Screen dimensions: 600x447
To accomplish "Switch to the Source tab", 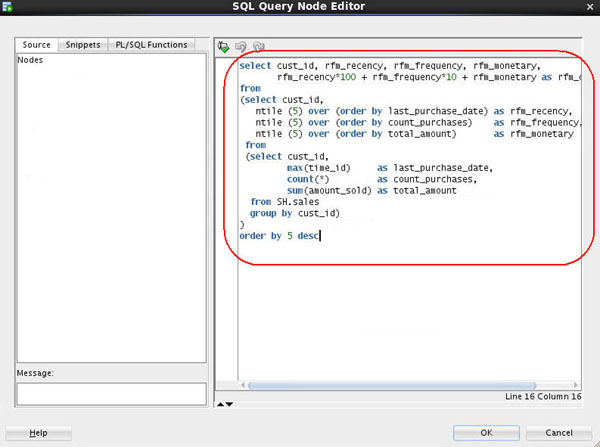I will (x=36, y=45).
